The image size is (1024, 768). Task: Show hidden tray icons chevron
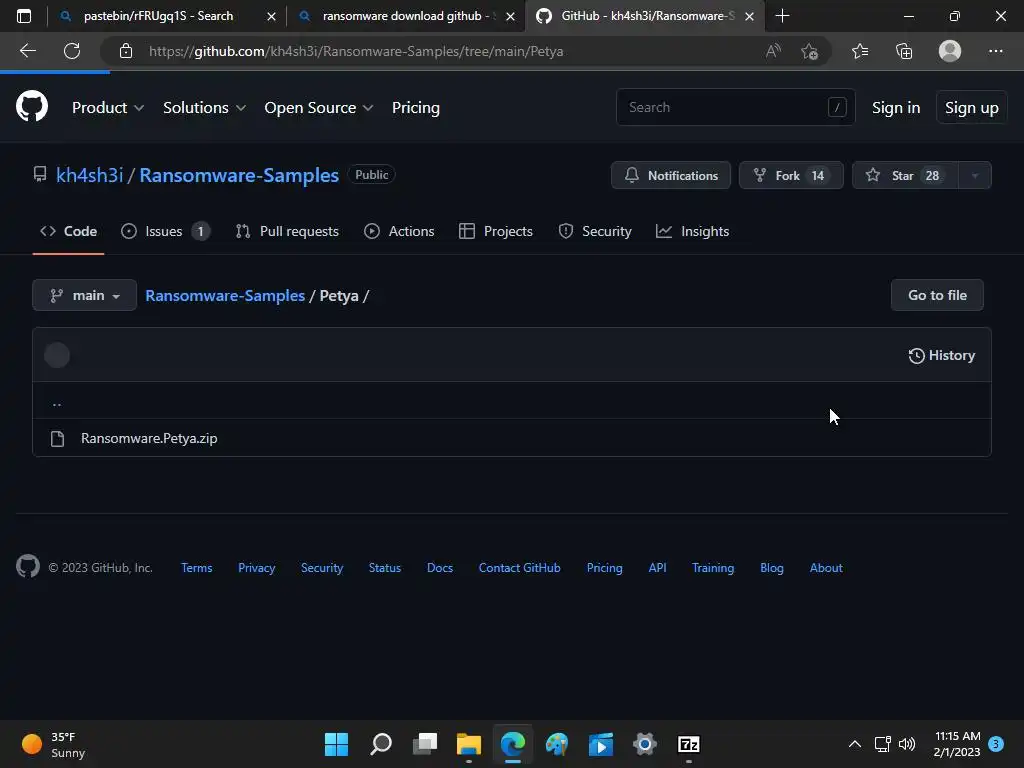coord(855,744)
